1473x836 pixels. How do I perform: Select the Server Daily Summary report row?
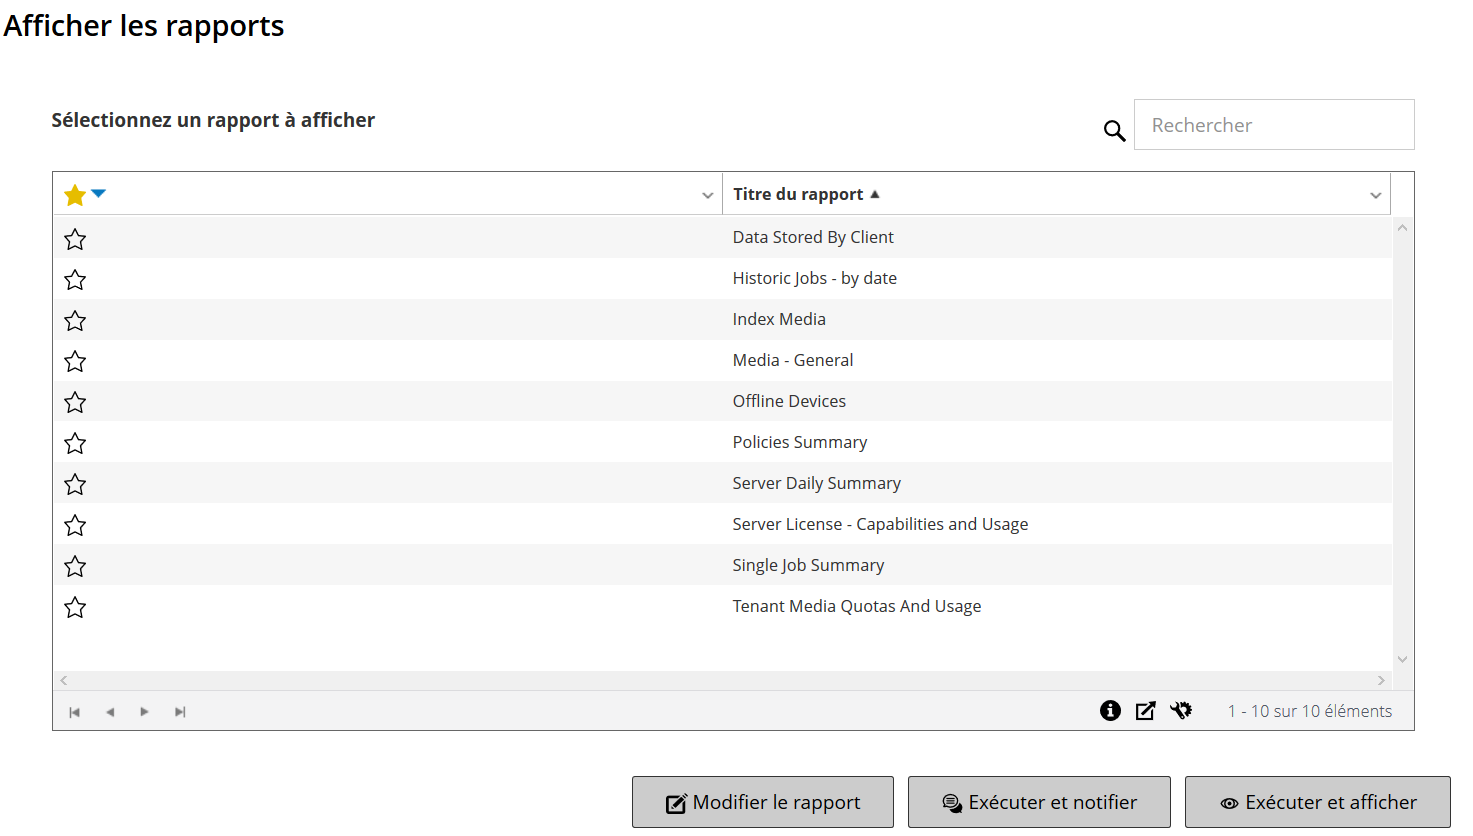(816, 483)
